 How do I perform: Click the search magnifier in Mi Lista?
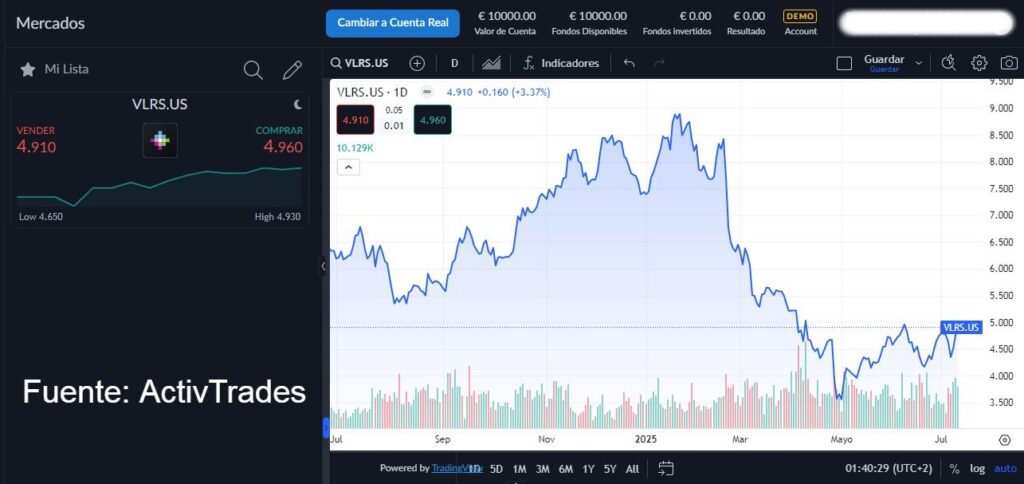point(254,70)
